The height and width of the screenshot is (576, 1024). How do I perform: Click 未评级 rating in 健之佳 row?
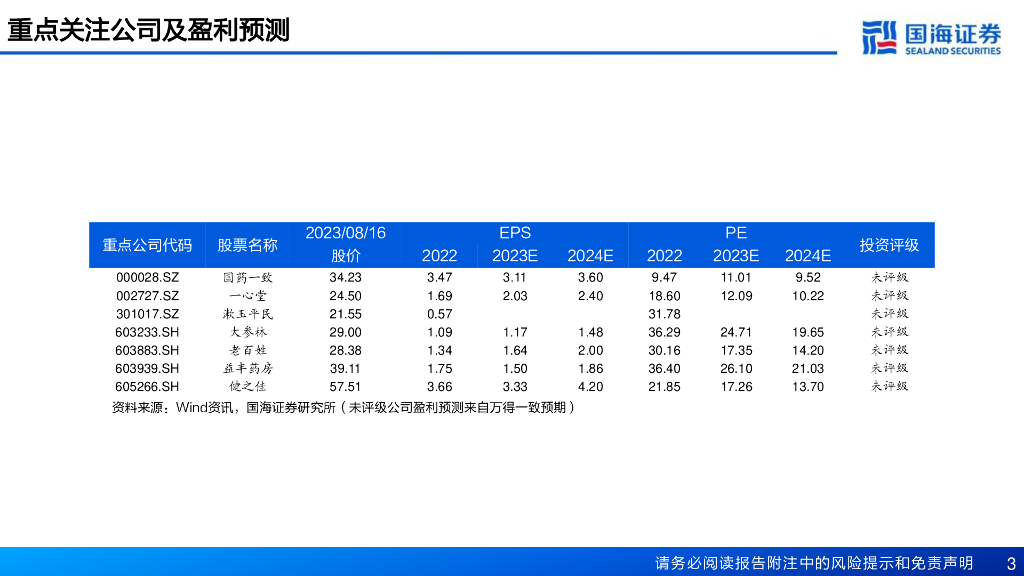pyautogui.click(x=889, y=387)
